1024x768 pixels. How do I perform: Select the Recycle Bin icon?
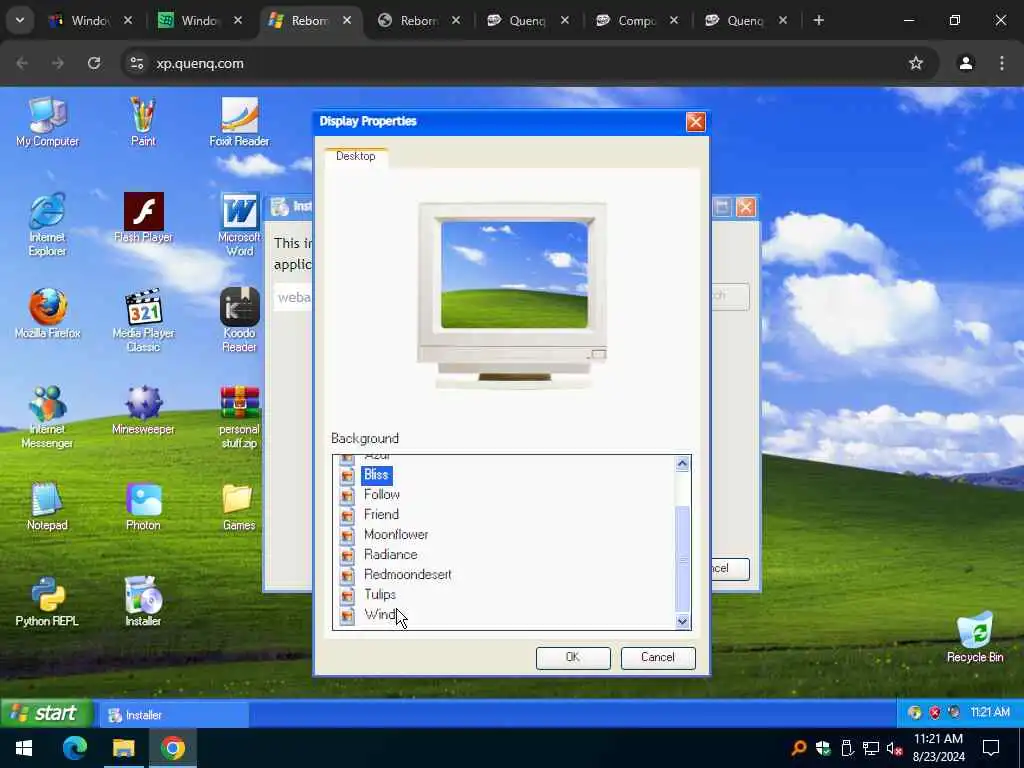pyautogui.click(x=975, y=637)
